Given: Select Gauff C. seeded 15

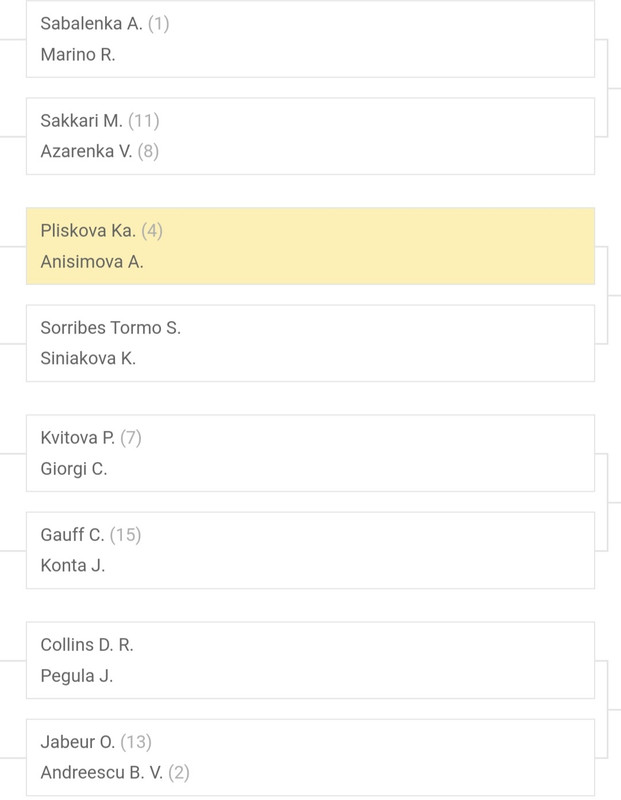Looking at the screenshot, I should point(91,535).
